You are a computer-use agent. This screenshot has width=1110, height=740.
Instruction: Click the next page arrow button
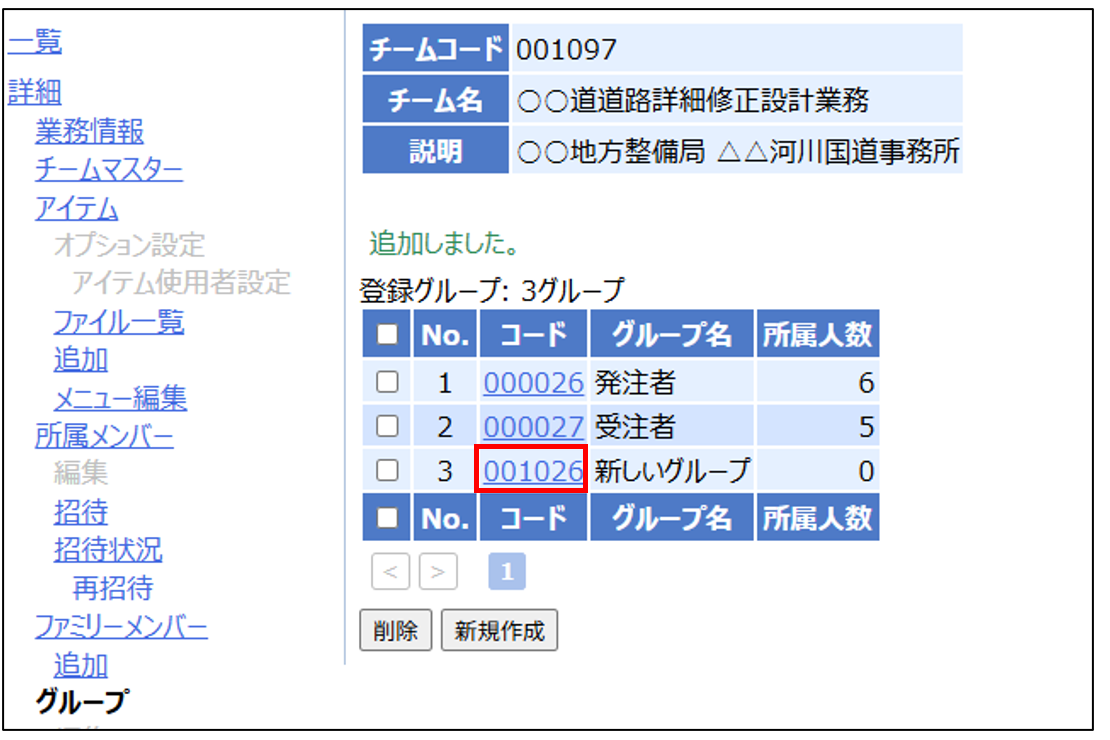click(x=437, y=572)
